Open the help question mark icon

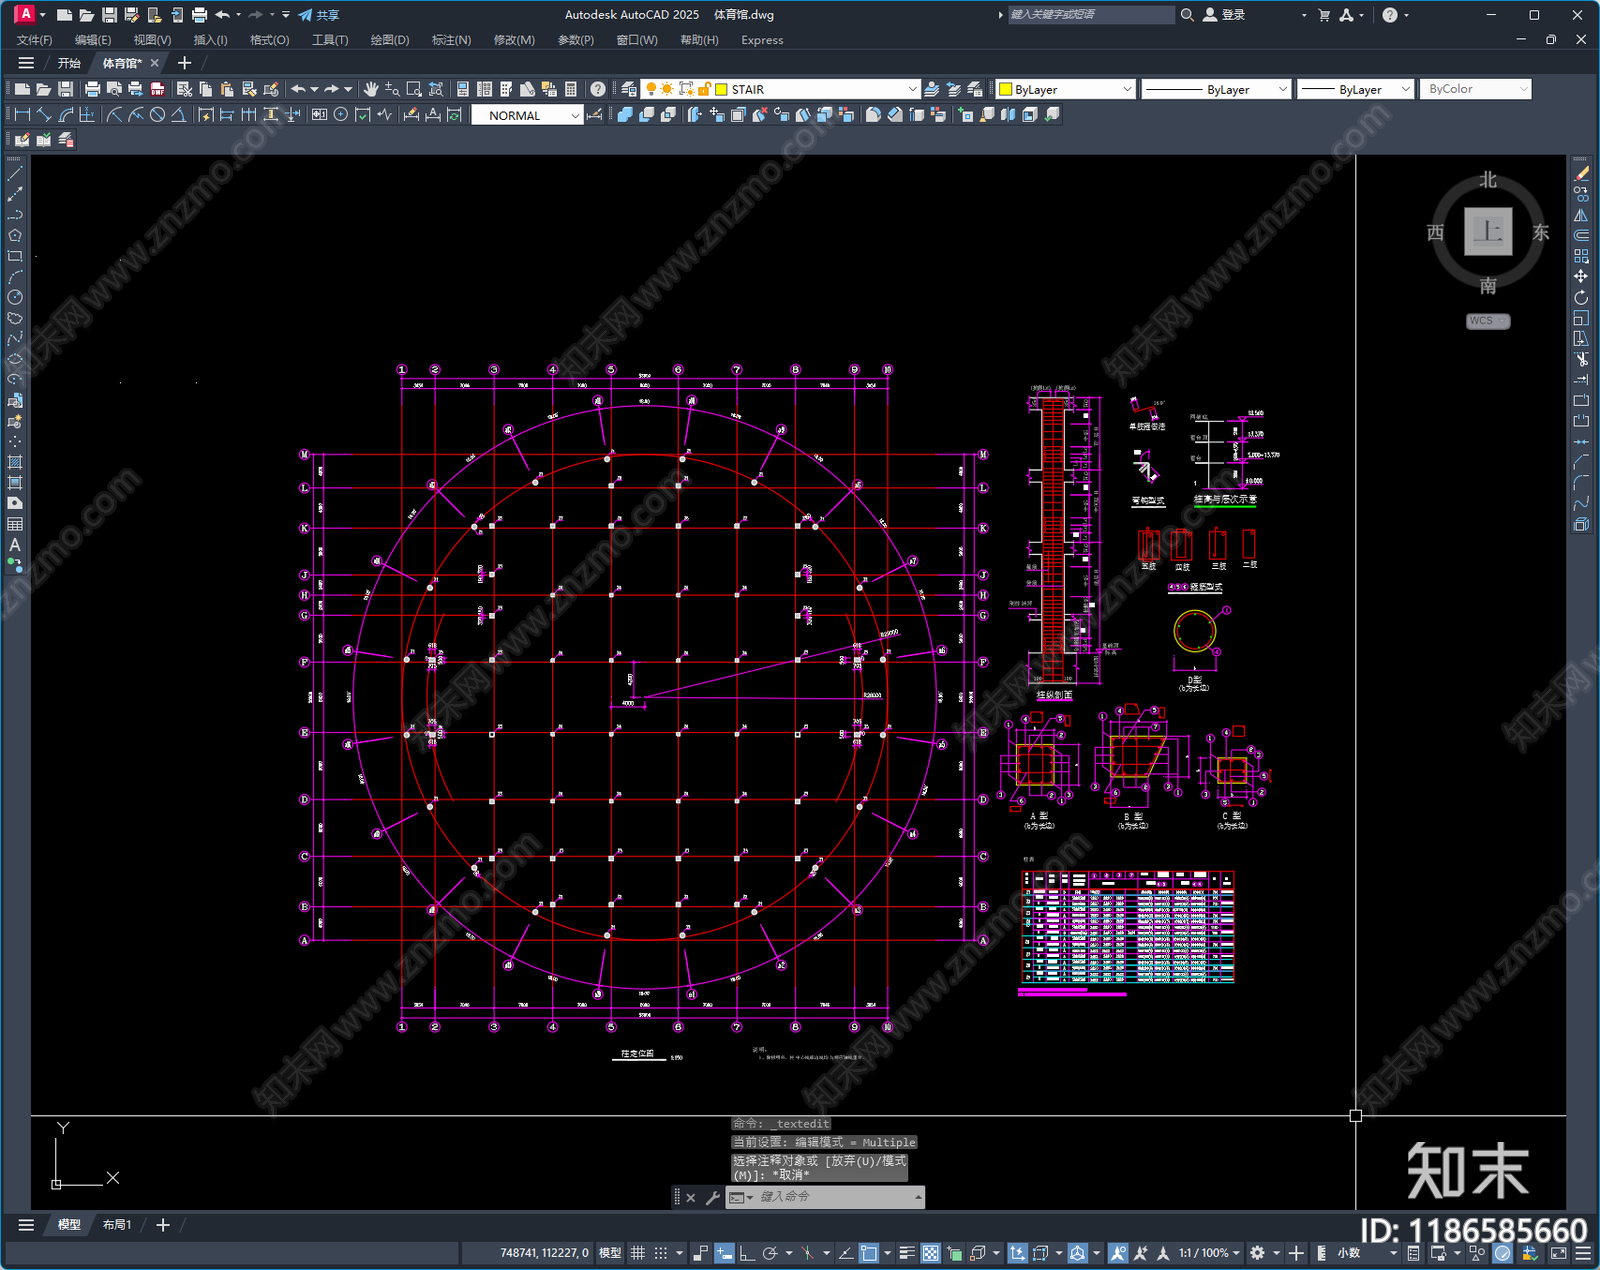(598, 89)
